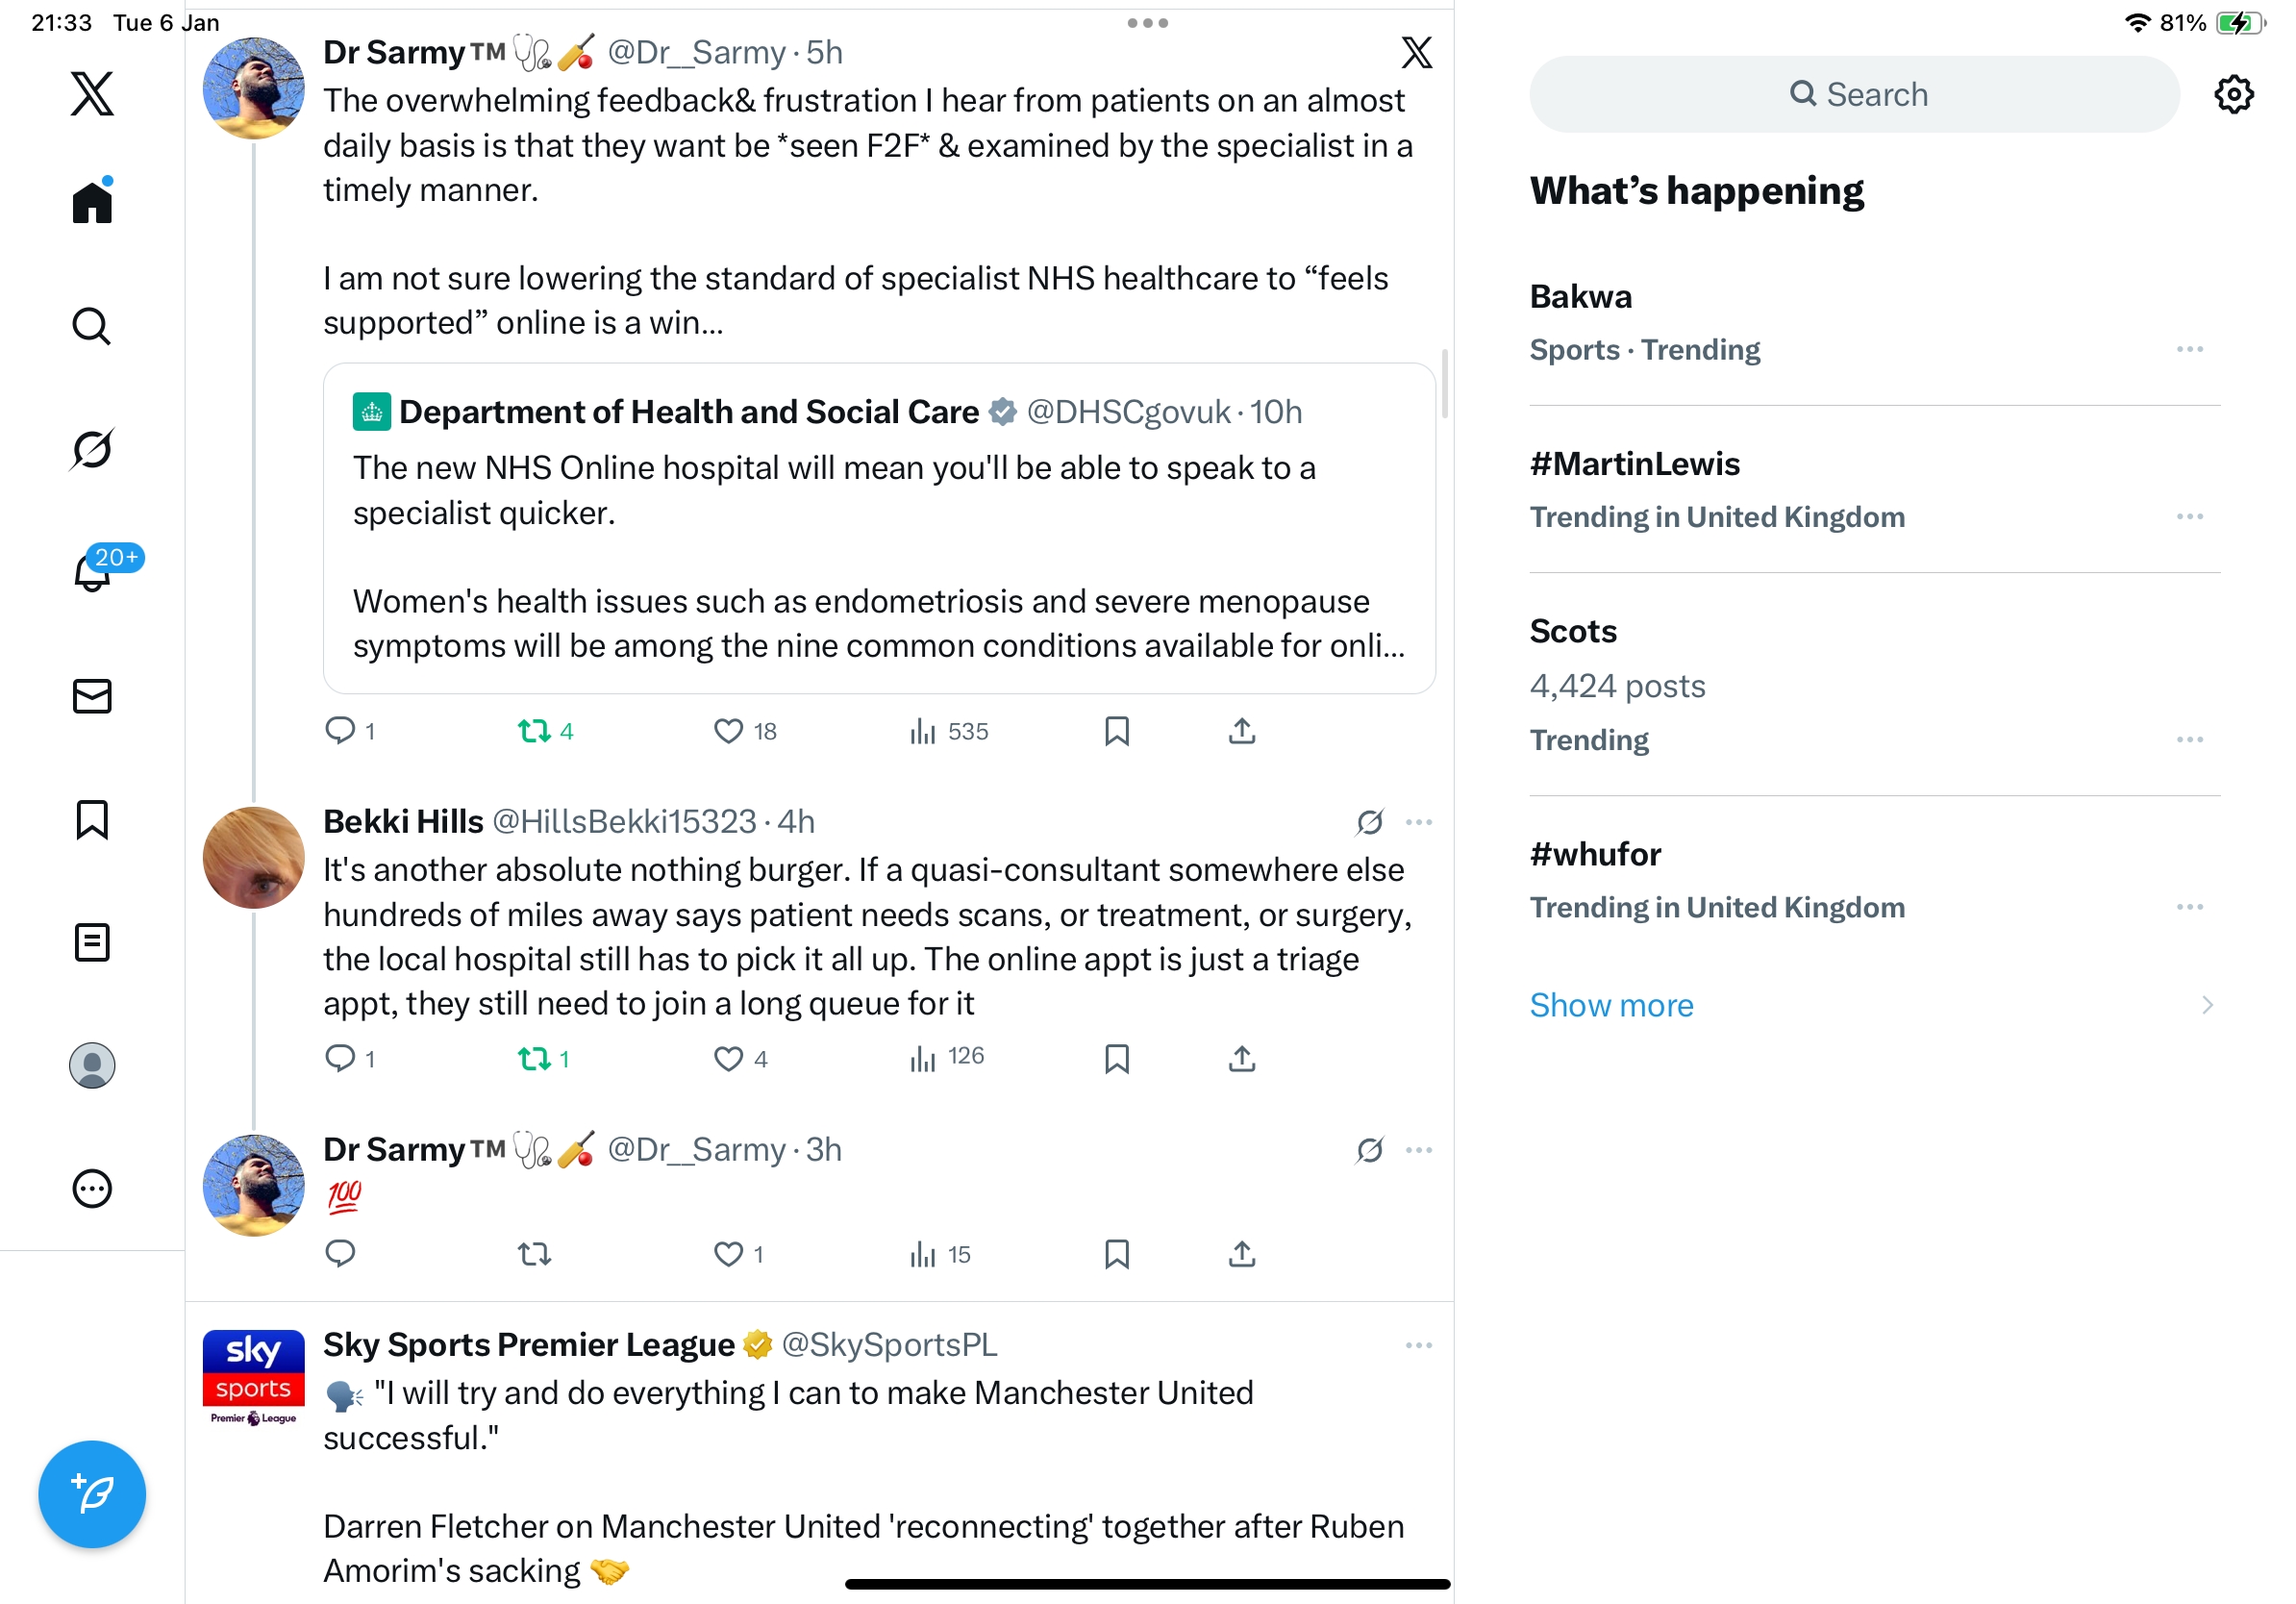This screenshot has height=1604, width=2296.
Task: Ask Grok about Bekki Hills' post
Action: click(1369, 822)
